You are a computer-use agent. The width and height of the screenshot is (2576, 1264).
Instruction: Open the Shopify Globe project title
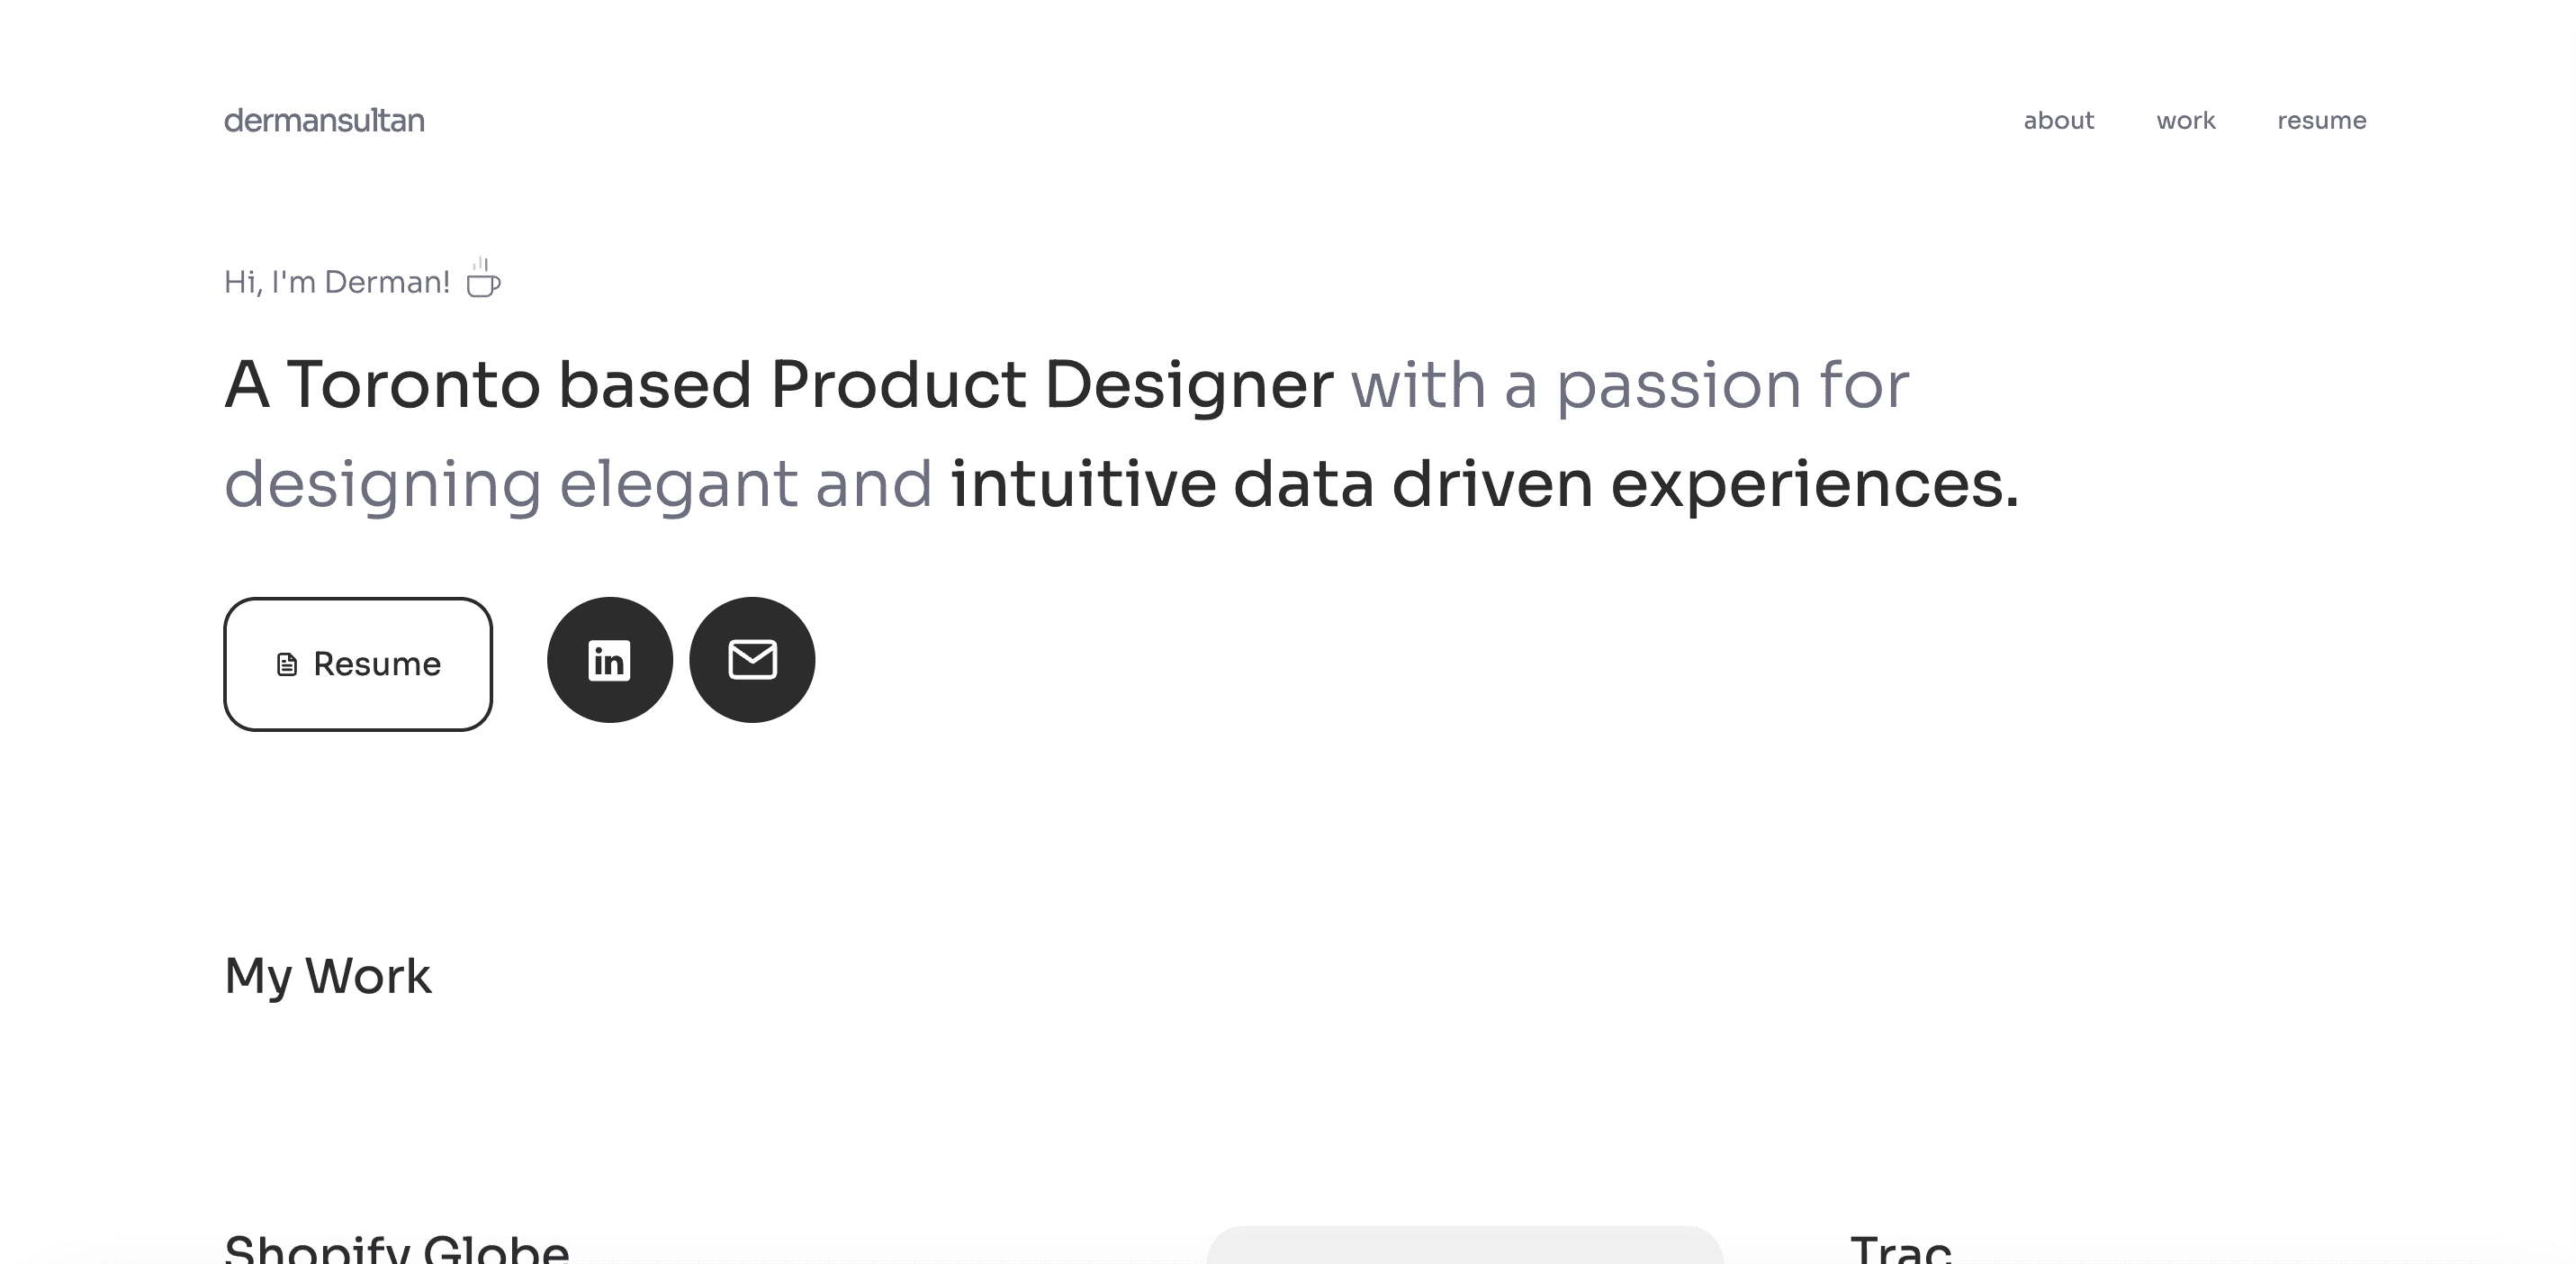tap(396, 1248)
